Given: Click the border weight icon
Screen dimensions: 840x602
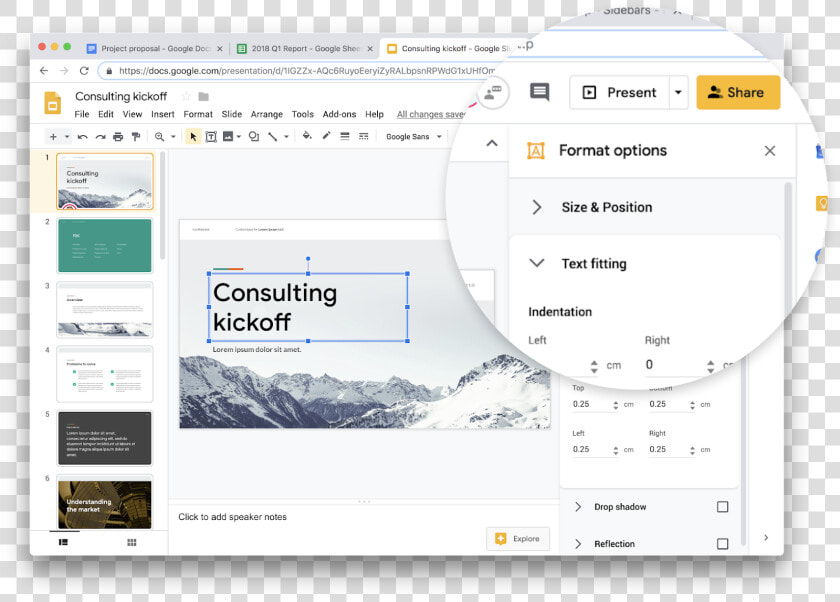Looking at the screenshot, I should point(345,136).
